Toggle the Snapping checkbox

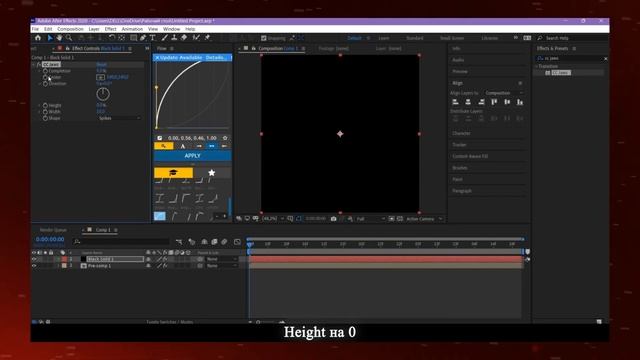(264, 38)
